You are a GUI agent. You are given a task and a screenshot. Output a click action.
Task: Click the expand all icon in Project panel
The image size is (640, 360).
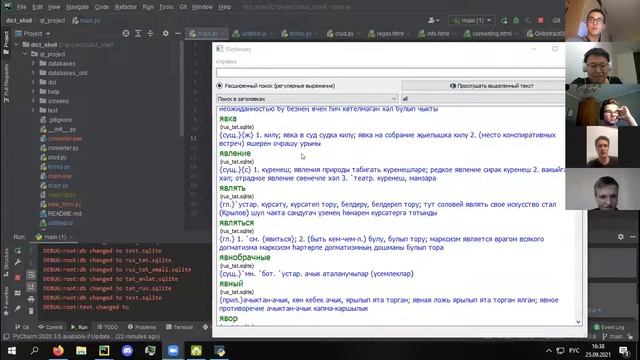(x=138, y=33)
